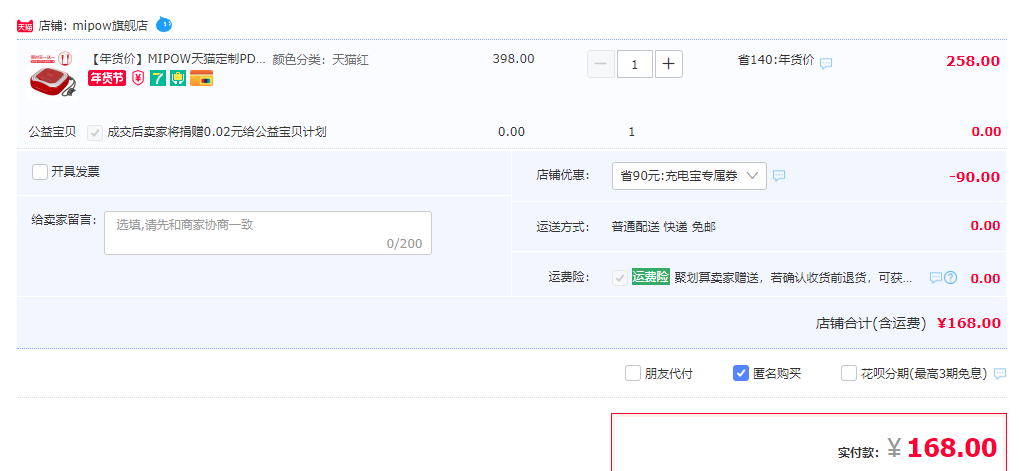Image resolution: width=1020 pixels, height=471 pixels.
Task: Increase quantity with the plus button
Action: click(x=669, y=64)
